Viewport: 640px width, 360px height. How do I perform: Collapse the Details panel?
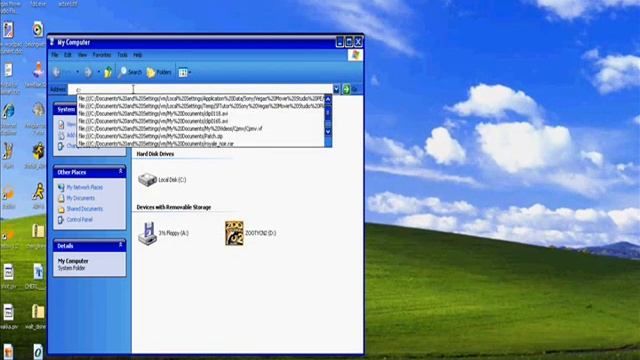click(121, 245)
